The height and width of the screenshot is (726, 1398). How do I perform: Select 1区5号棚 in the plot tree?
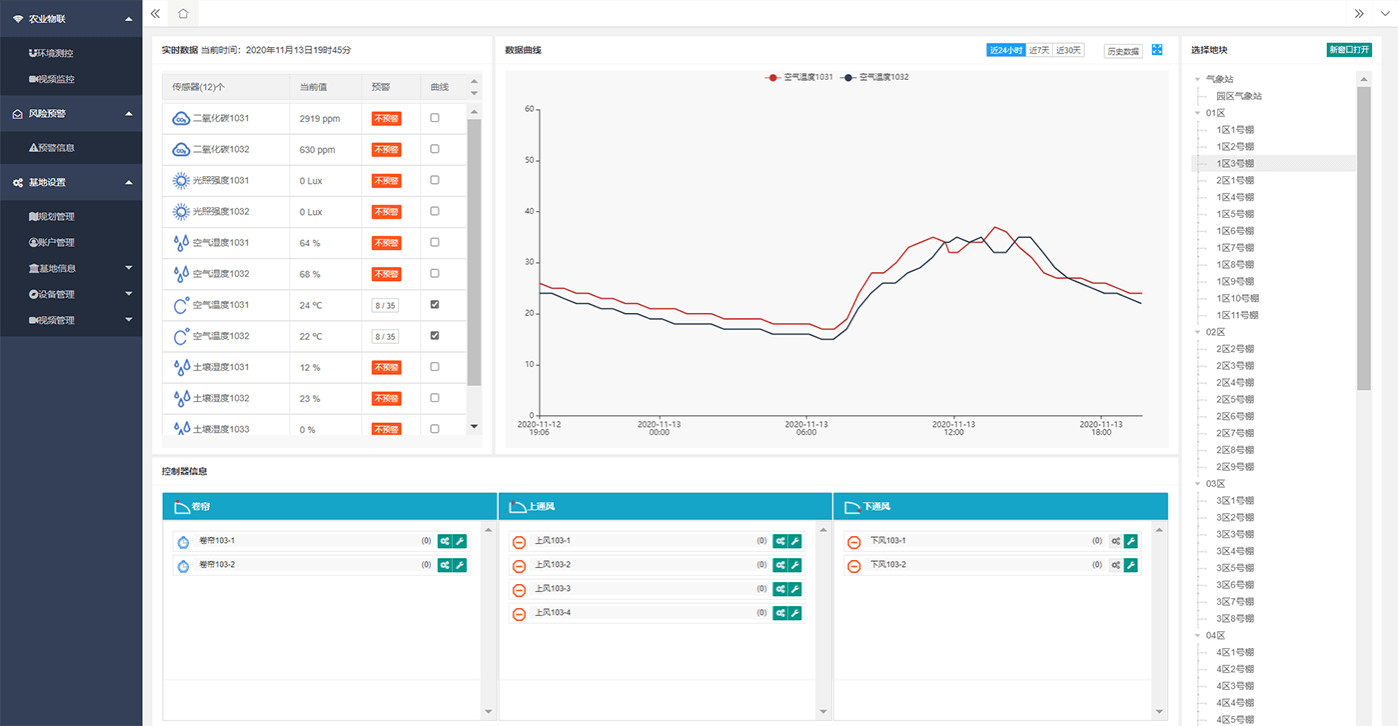tap(1235, 214)
